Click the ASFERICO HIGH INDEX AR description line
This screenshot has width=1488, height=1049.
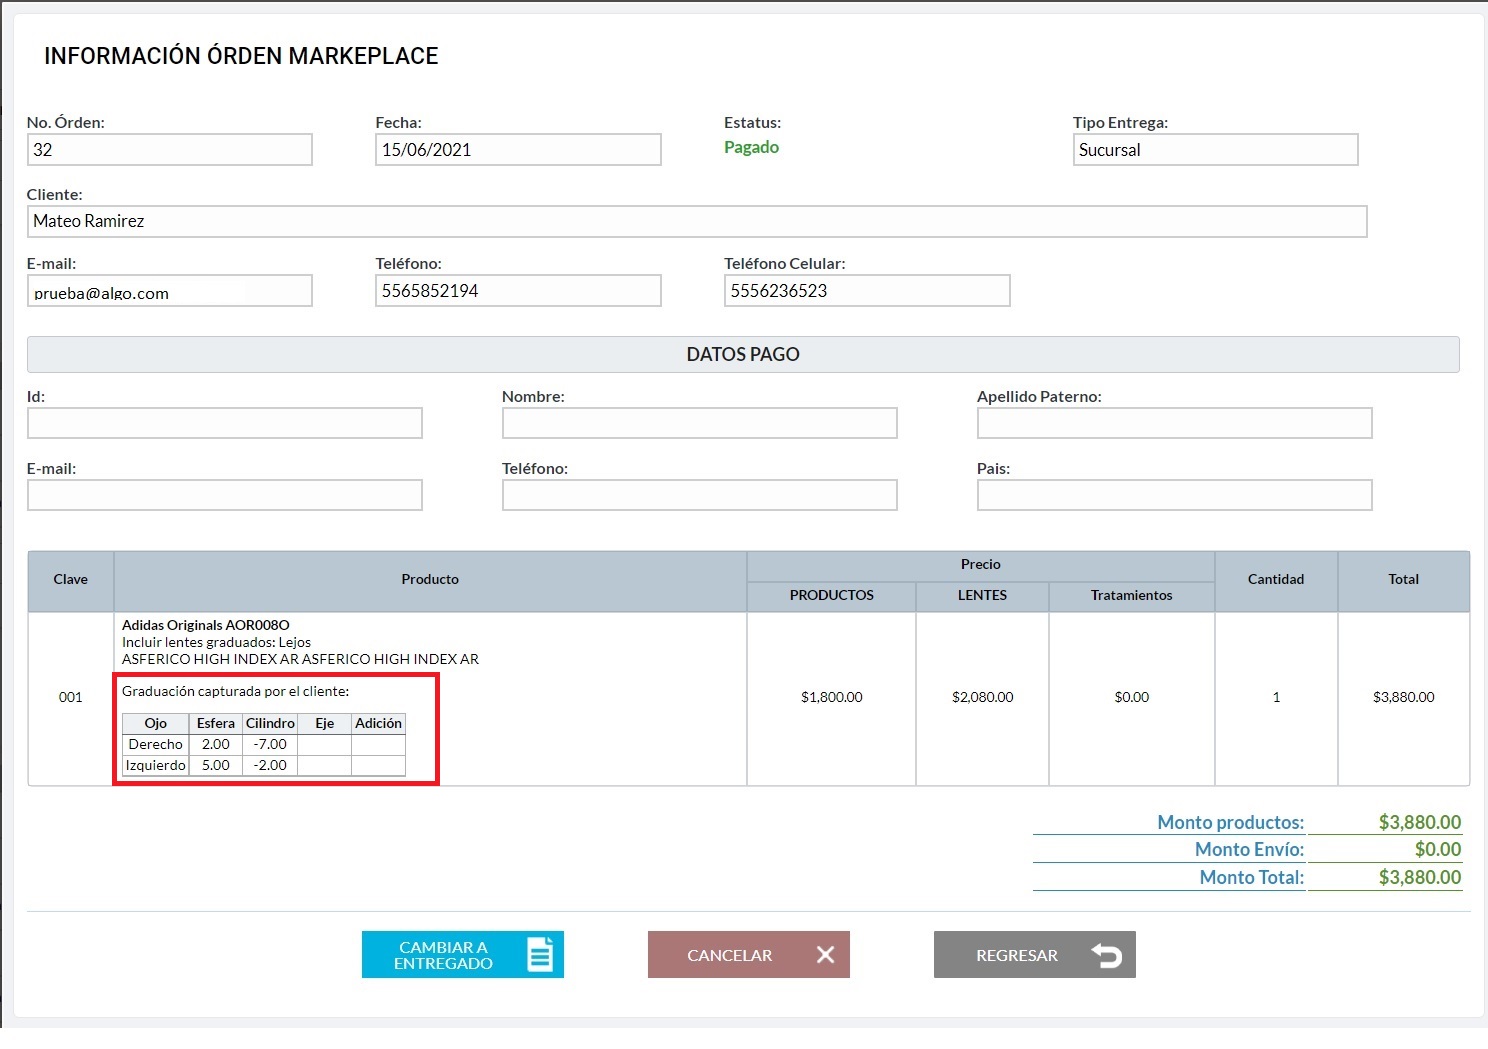300,659
